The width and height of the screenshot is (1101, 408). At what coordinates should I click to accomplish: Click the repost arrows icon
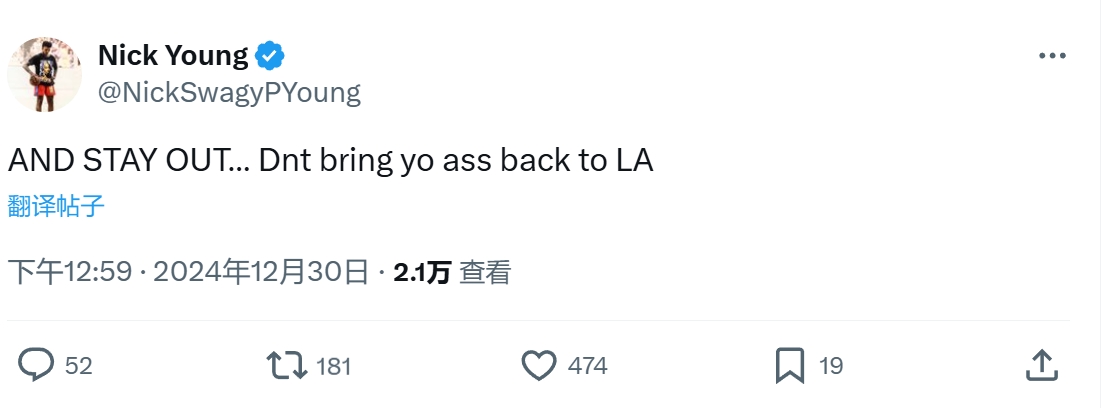click(289, 365)
